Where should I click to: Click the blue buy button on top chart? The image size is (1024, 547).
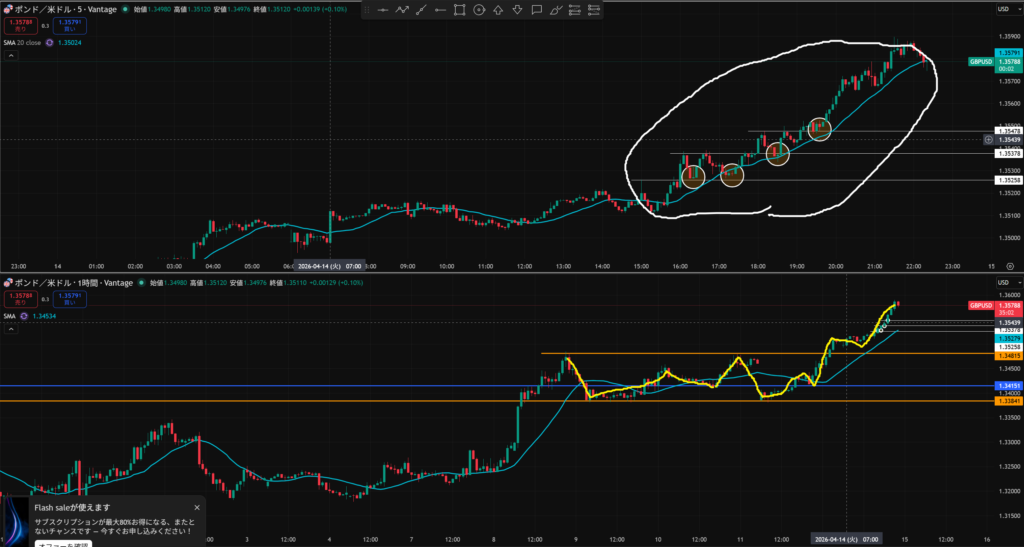coord(69,24)
